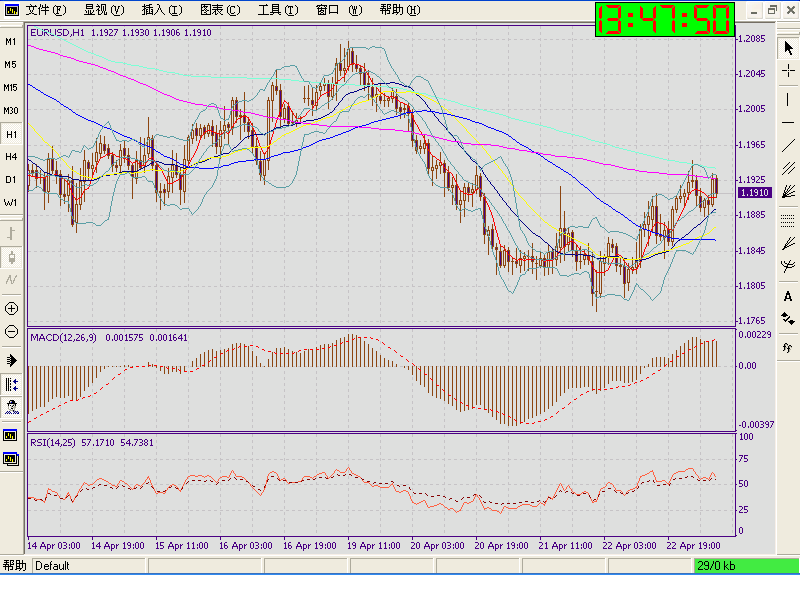Select the horizontal line tool

tap(788, 122)
